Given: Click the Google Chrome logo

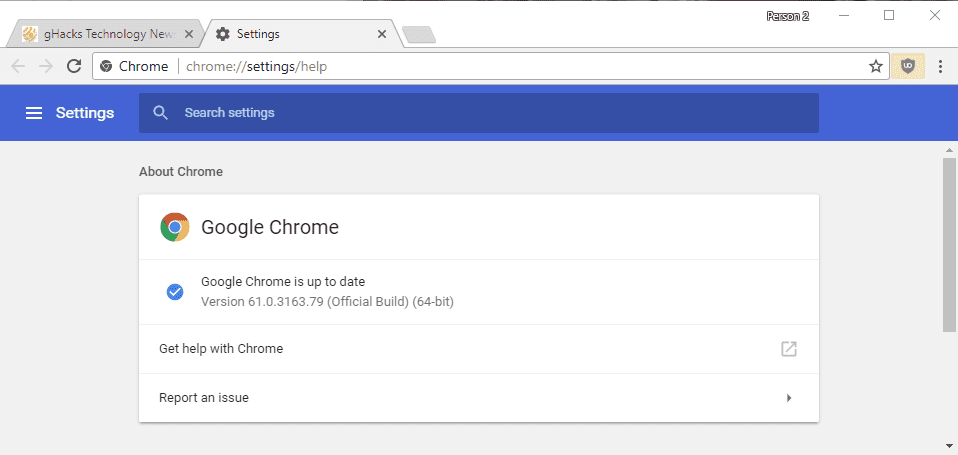Looking at the screenshot, I should tap(175, 227).
